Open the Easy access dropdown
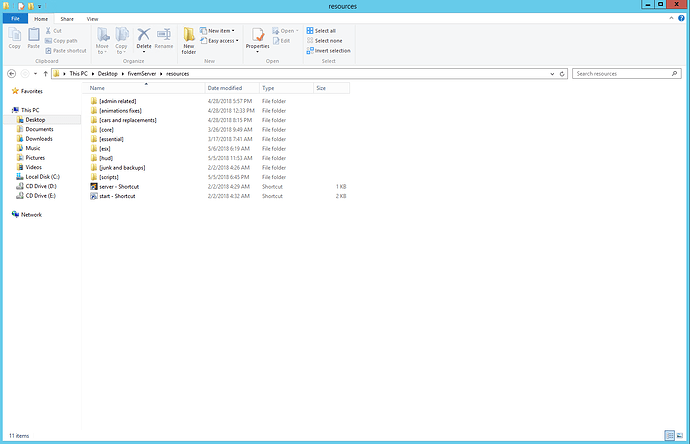 219,40
